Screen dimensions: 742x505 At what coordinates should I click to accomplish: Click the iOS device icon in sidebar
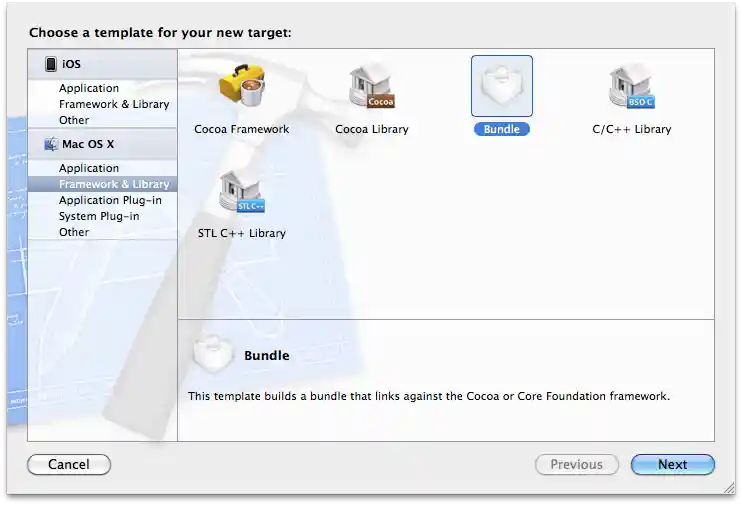pyautogui.click(x=51, y=64)
